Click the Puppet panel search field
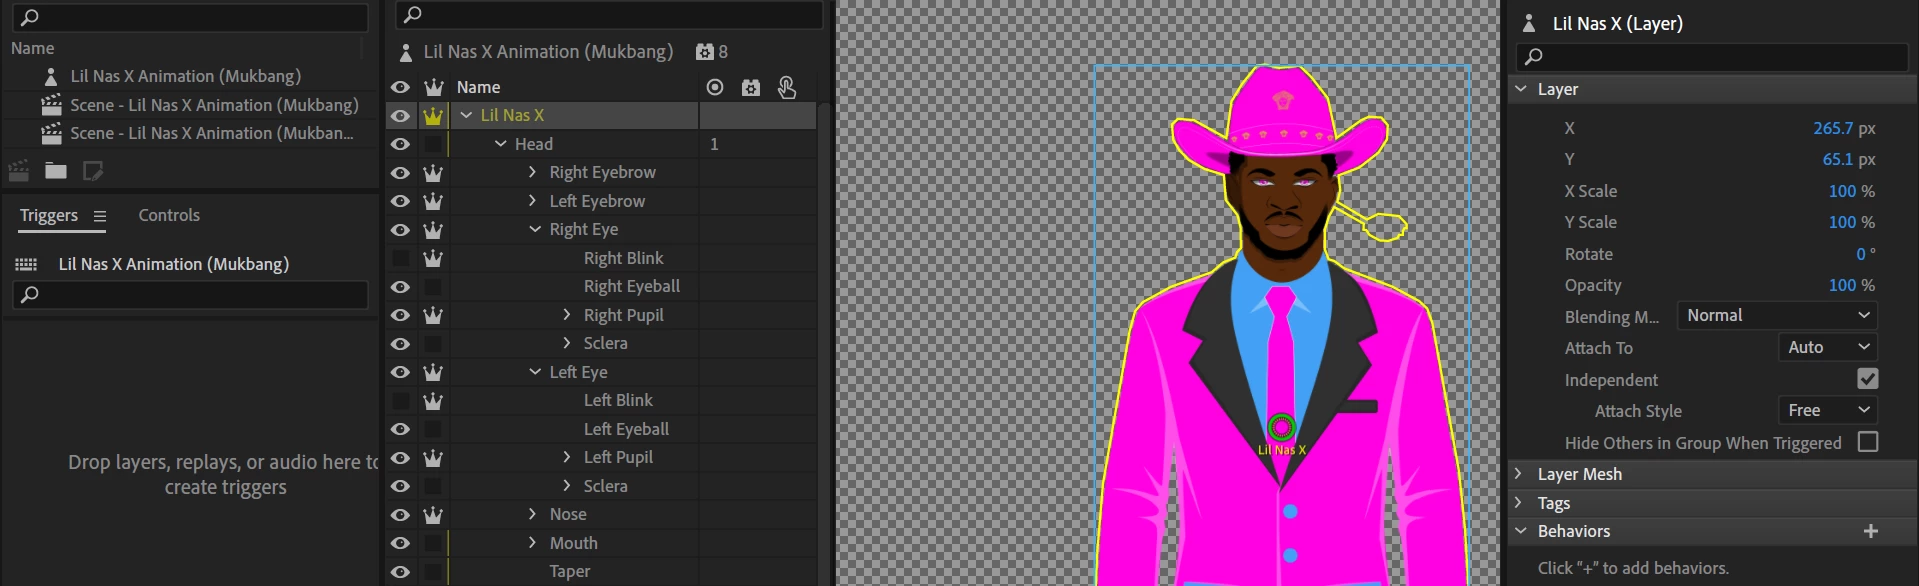 609,14
